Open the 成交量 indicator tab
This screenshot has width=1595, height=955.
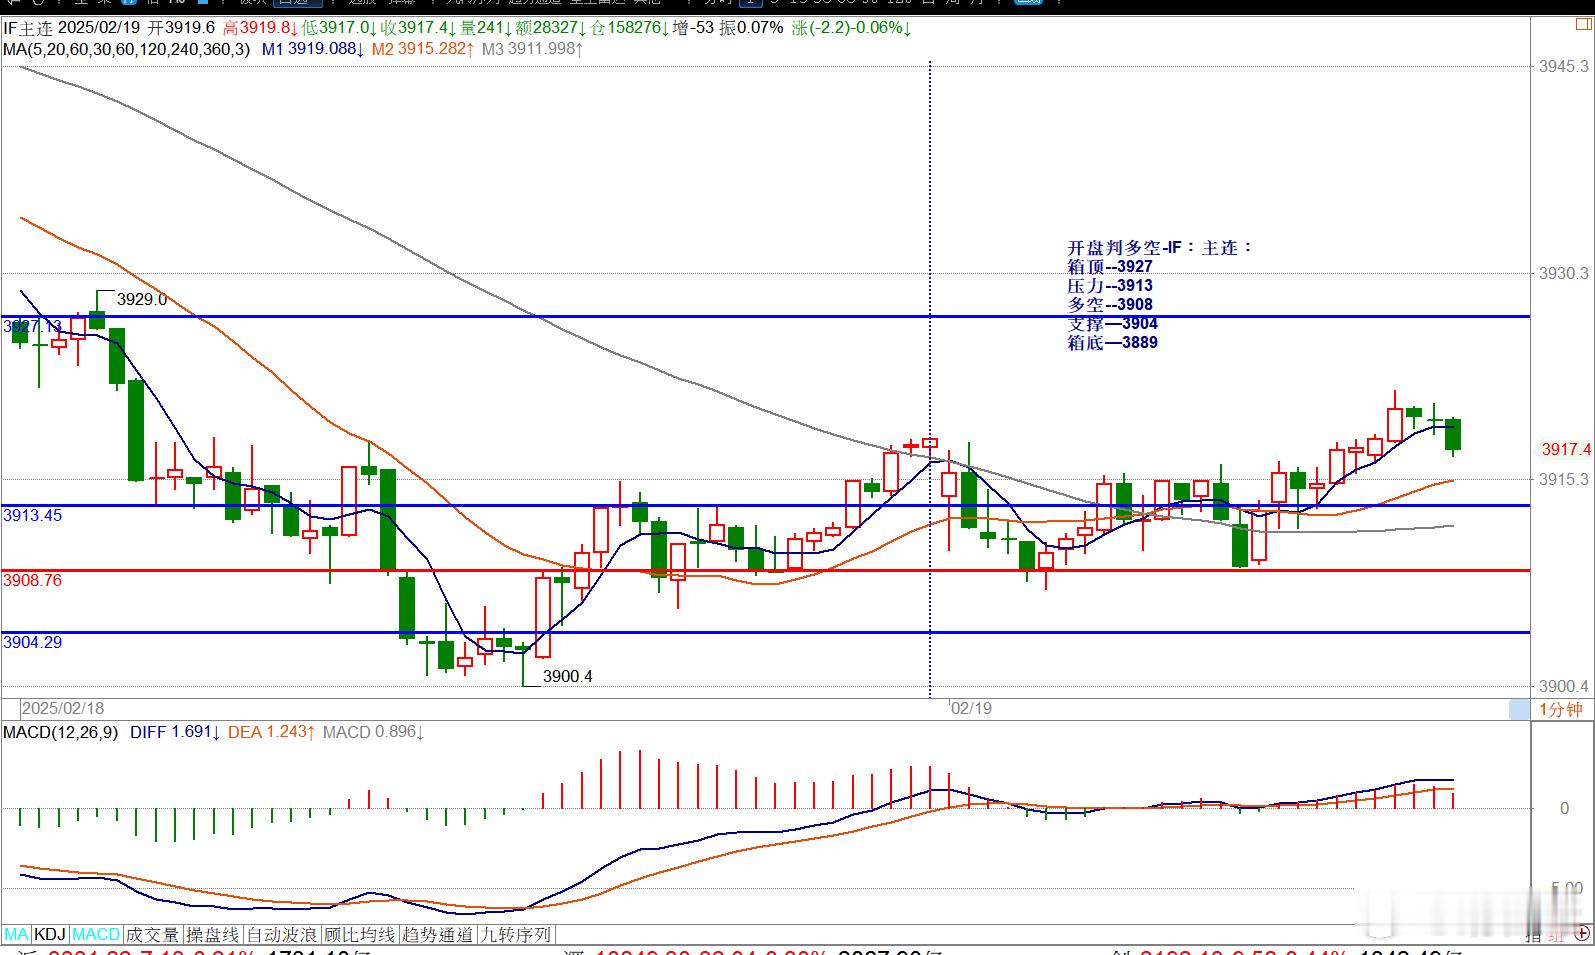(x=153, y=935)
